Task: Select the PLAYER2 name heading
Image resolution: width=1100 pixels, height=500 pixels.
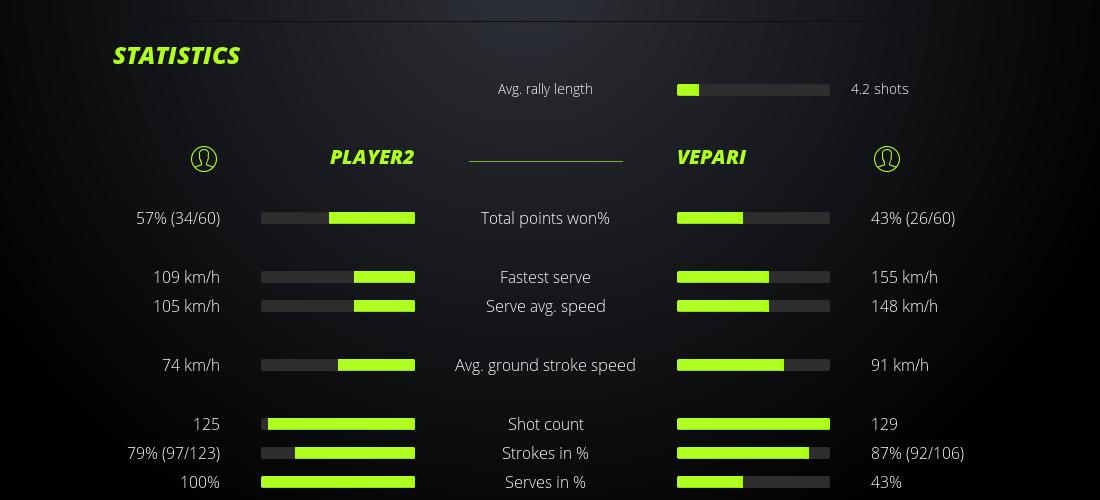Action: tap(372, 158)
